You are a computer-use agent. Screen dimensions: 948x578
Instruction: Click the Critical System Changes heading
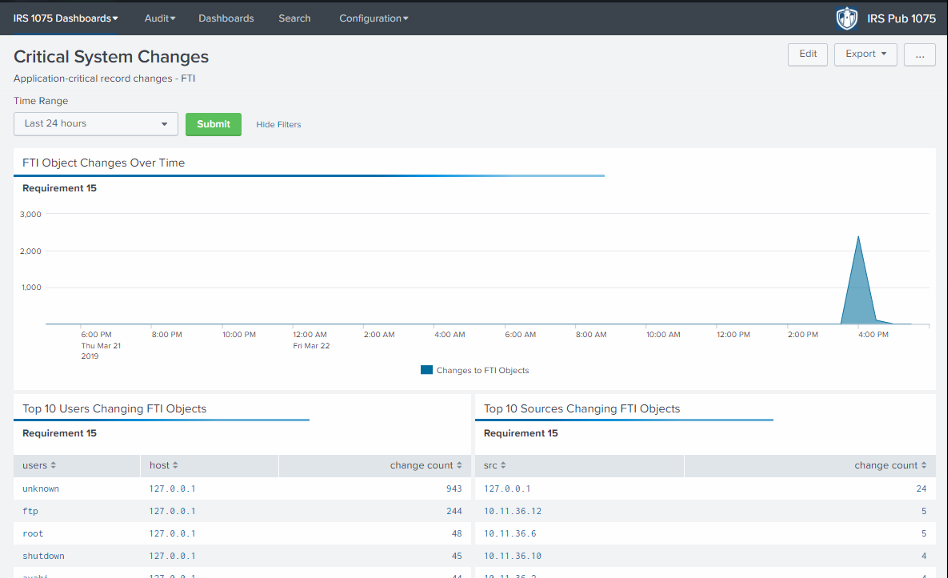[x=111, y=56]
